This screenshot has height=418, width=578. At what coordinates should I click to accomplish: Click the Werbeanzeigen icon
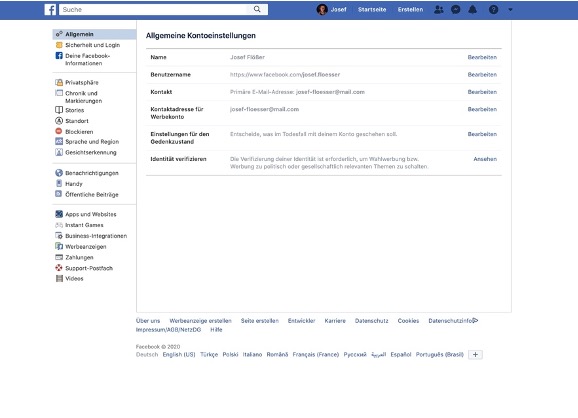[59, 246]
